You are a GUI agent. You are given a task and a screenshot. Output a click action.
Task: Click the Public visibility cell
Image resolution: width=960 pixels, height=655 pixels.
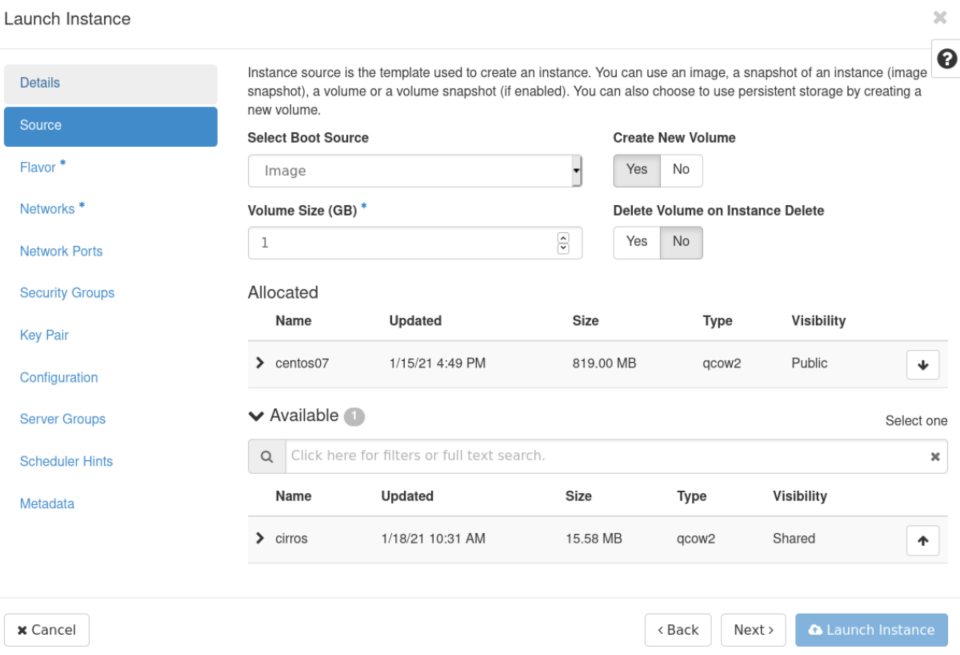click(x=809, y=363)
